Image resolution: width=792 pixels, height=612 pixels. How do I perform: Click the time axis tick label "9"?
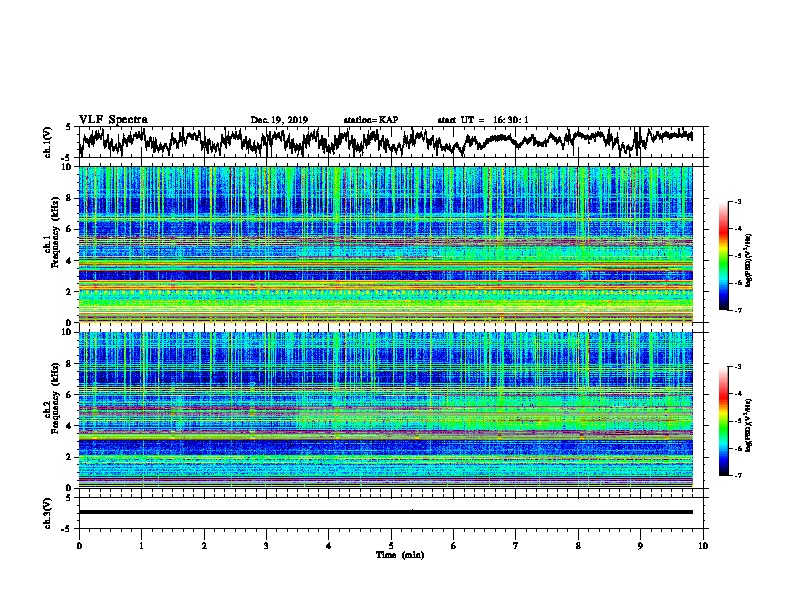pyautogui.click(x=640, y=545)
